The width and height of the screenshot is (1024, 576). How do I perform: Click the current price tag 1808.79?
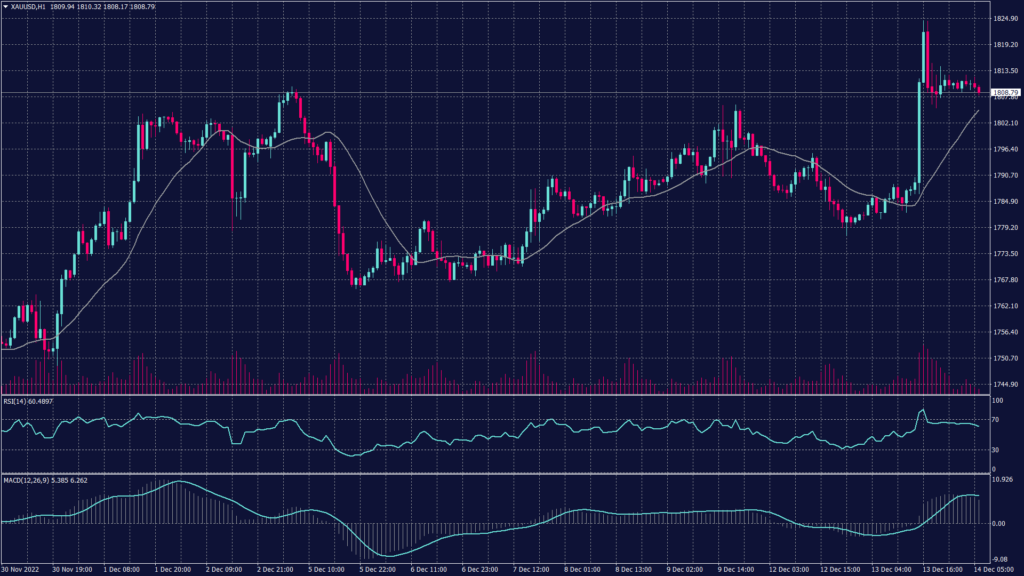[x=1003, y=93]
